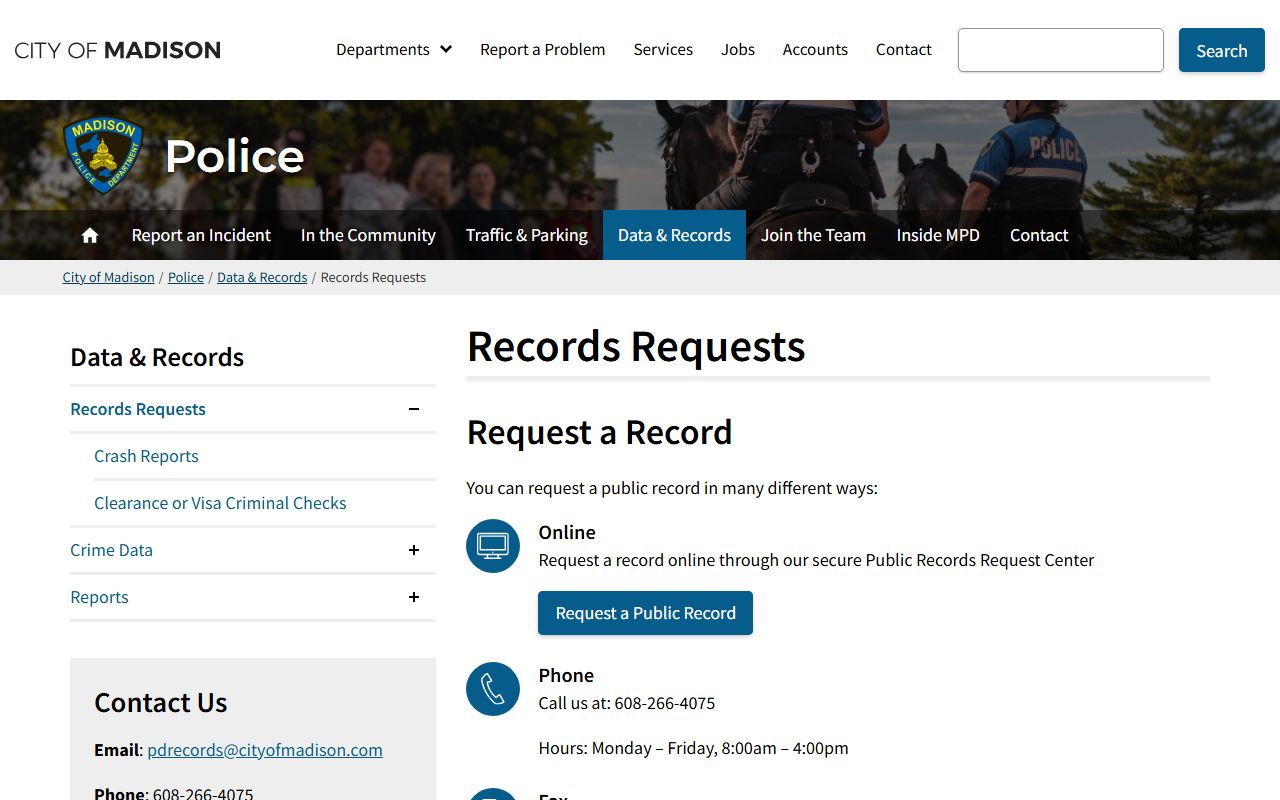Viewport: 1280px width, 800px height.
Task: Click the telephone handset Phone icon
Action: pos(493,689)
